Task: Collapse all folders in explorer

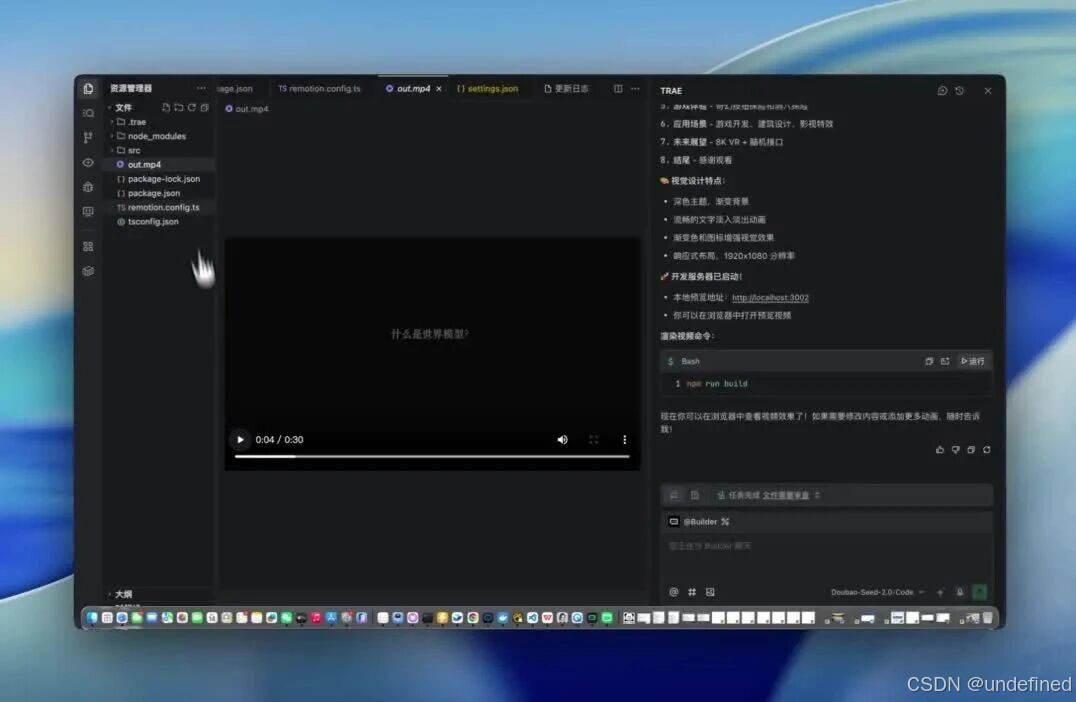Action: [204, 108]
